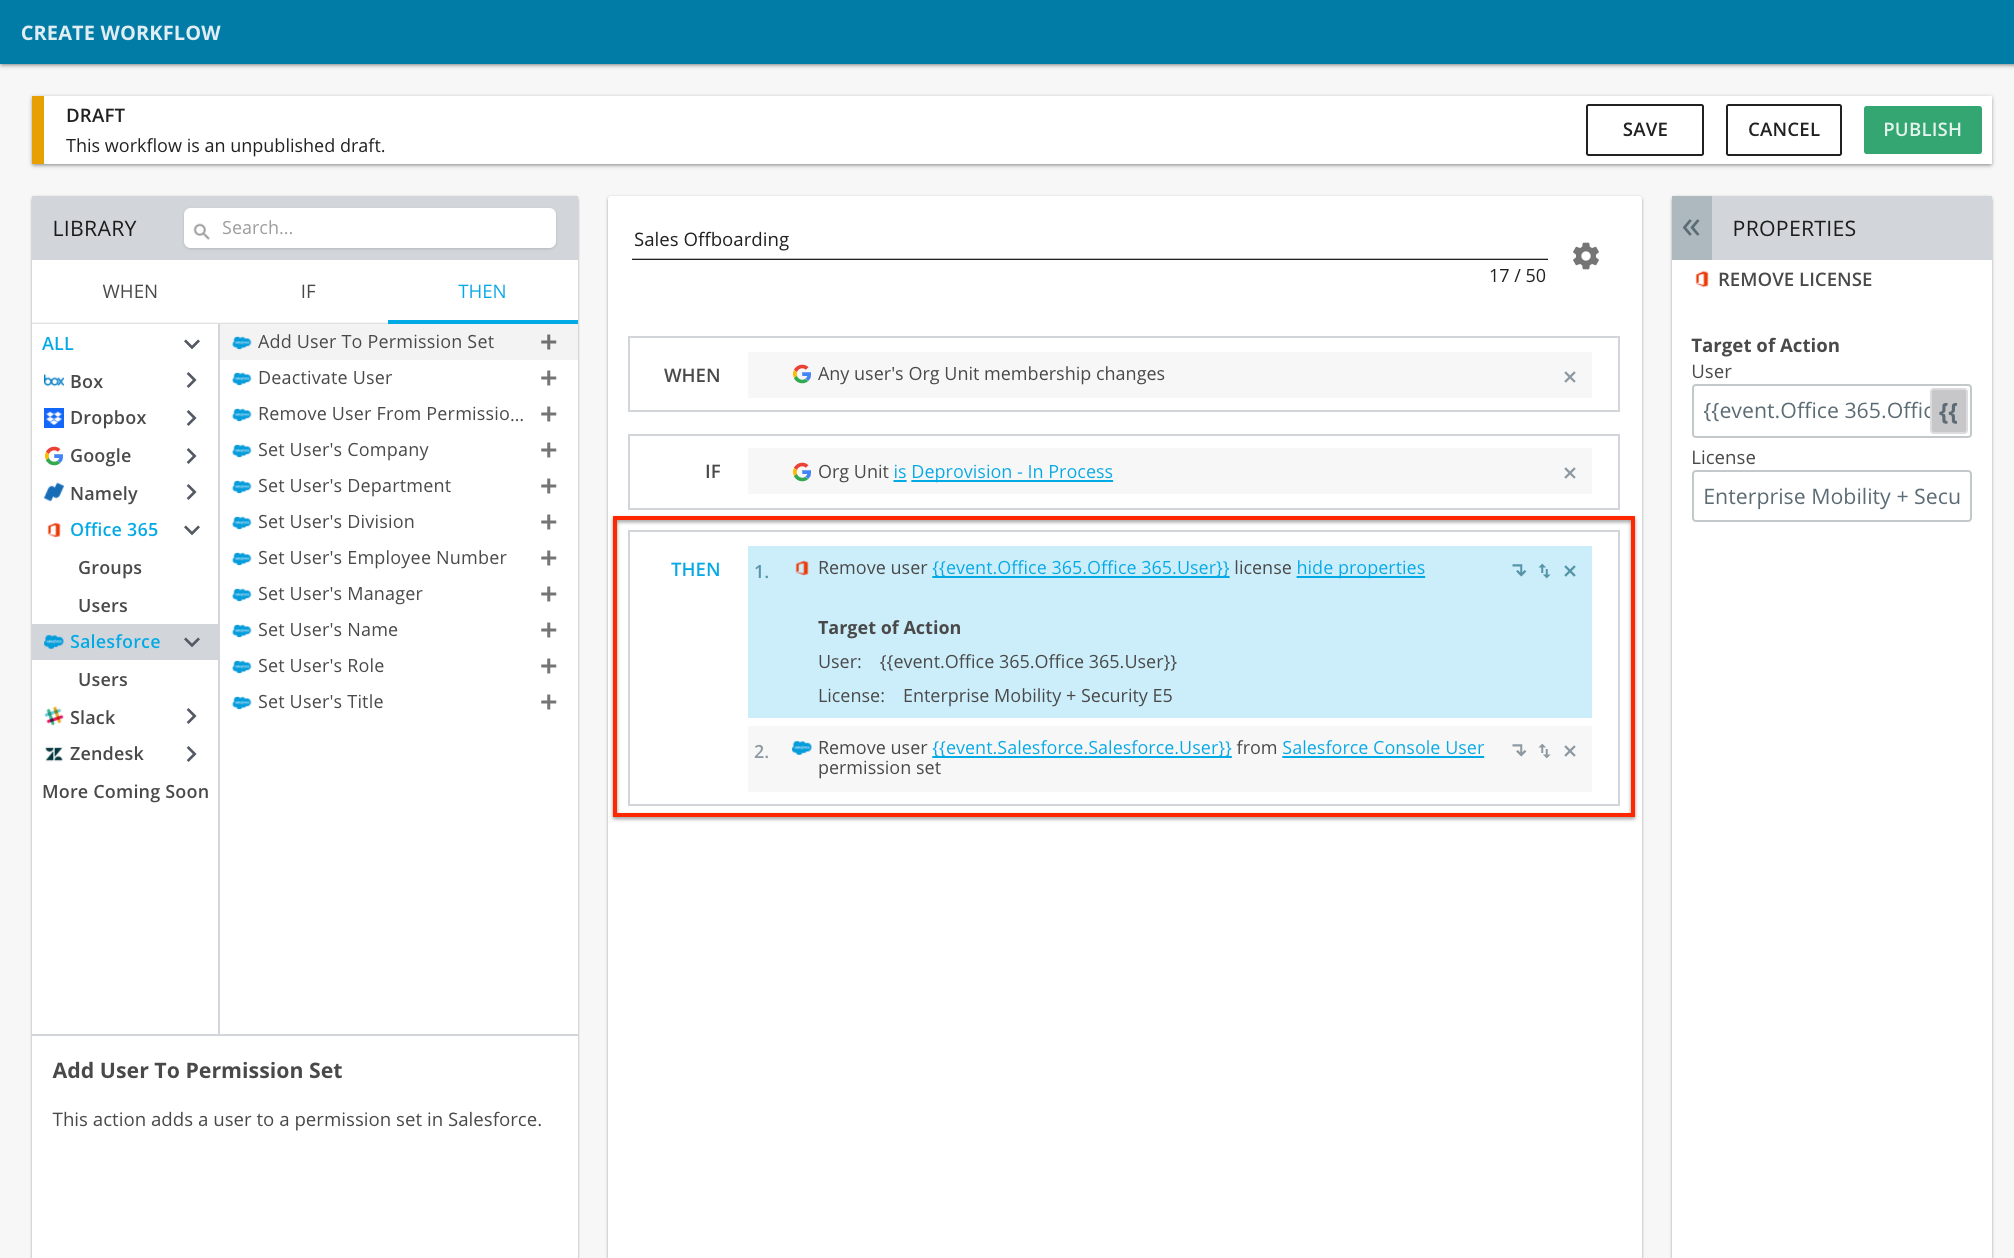The width and height of the screenshot is (2014, 1258).
Task: Remove the WHEN trigger with X
Action: (x=1570, y=377)
